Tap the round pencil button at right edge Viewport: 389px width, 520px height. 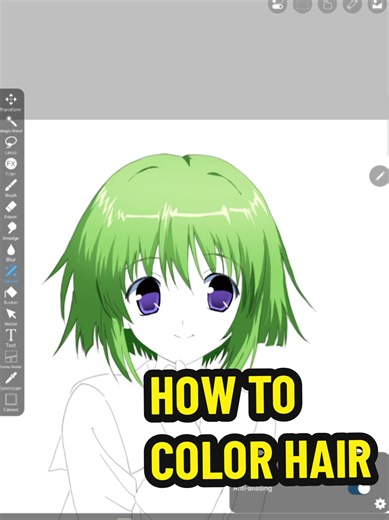(379, 175)
